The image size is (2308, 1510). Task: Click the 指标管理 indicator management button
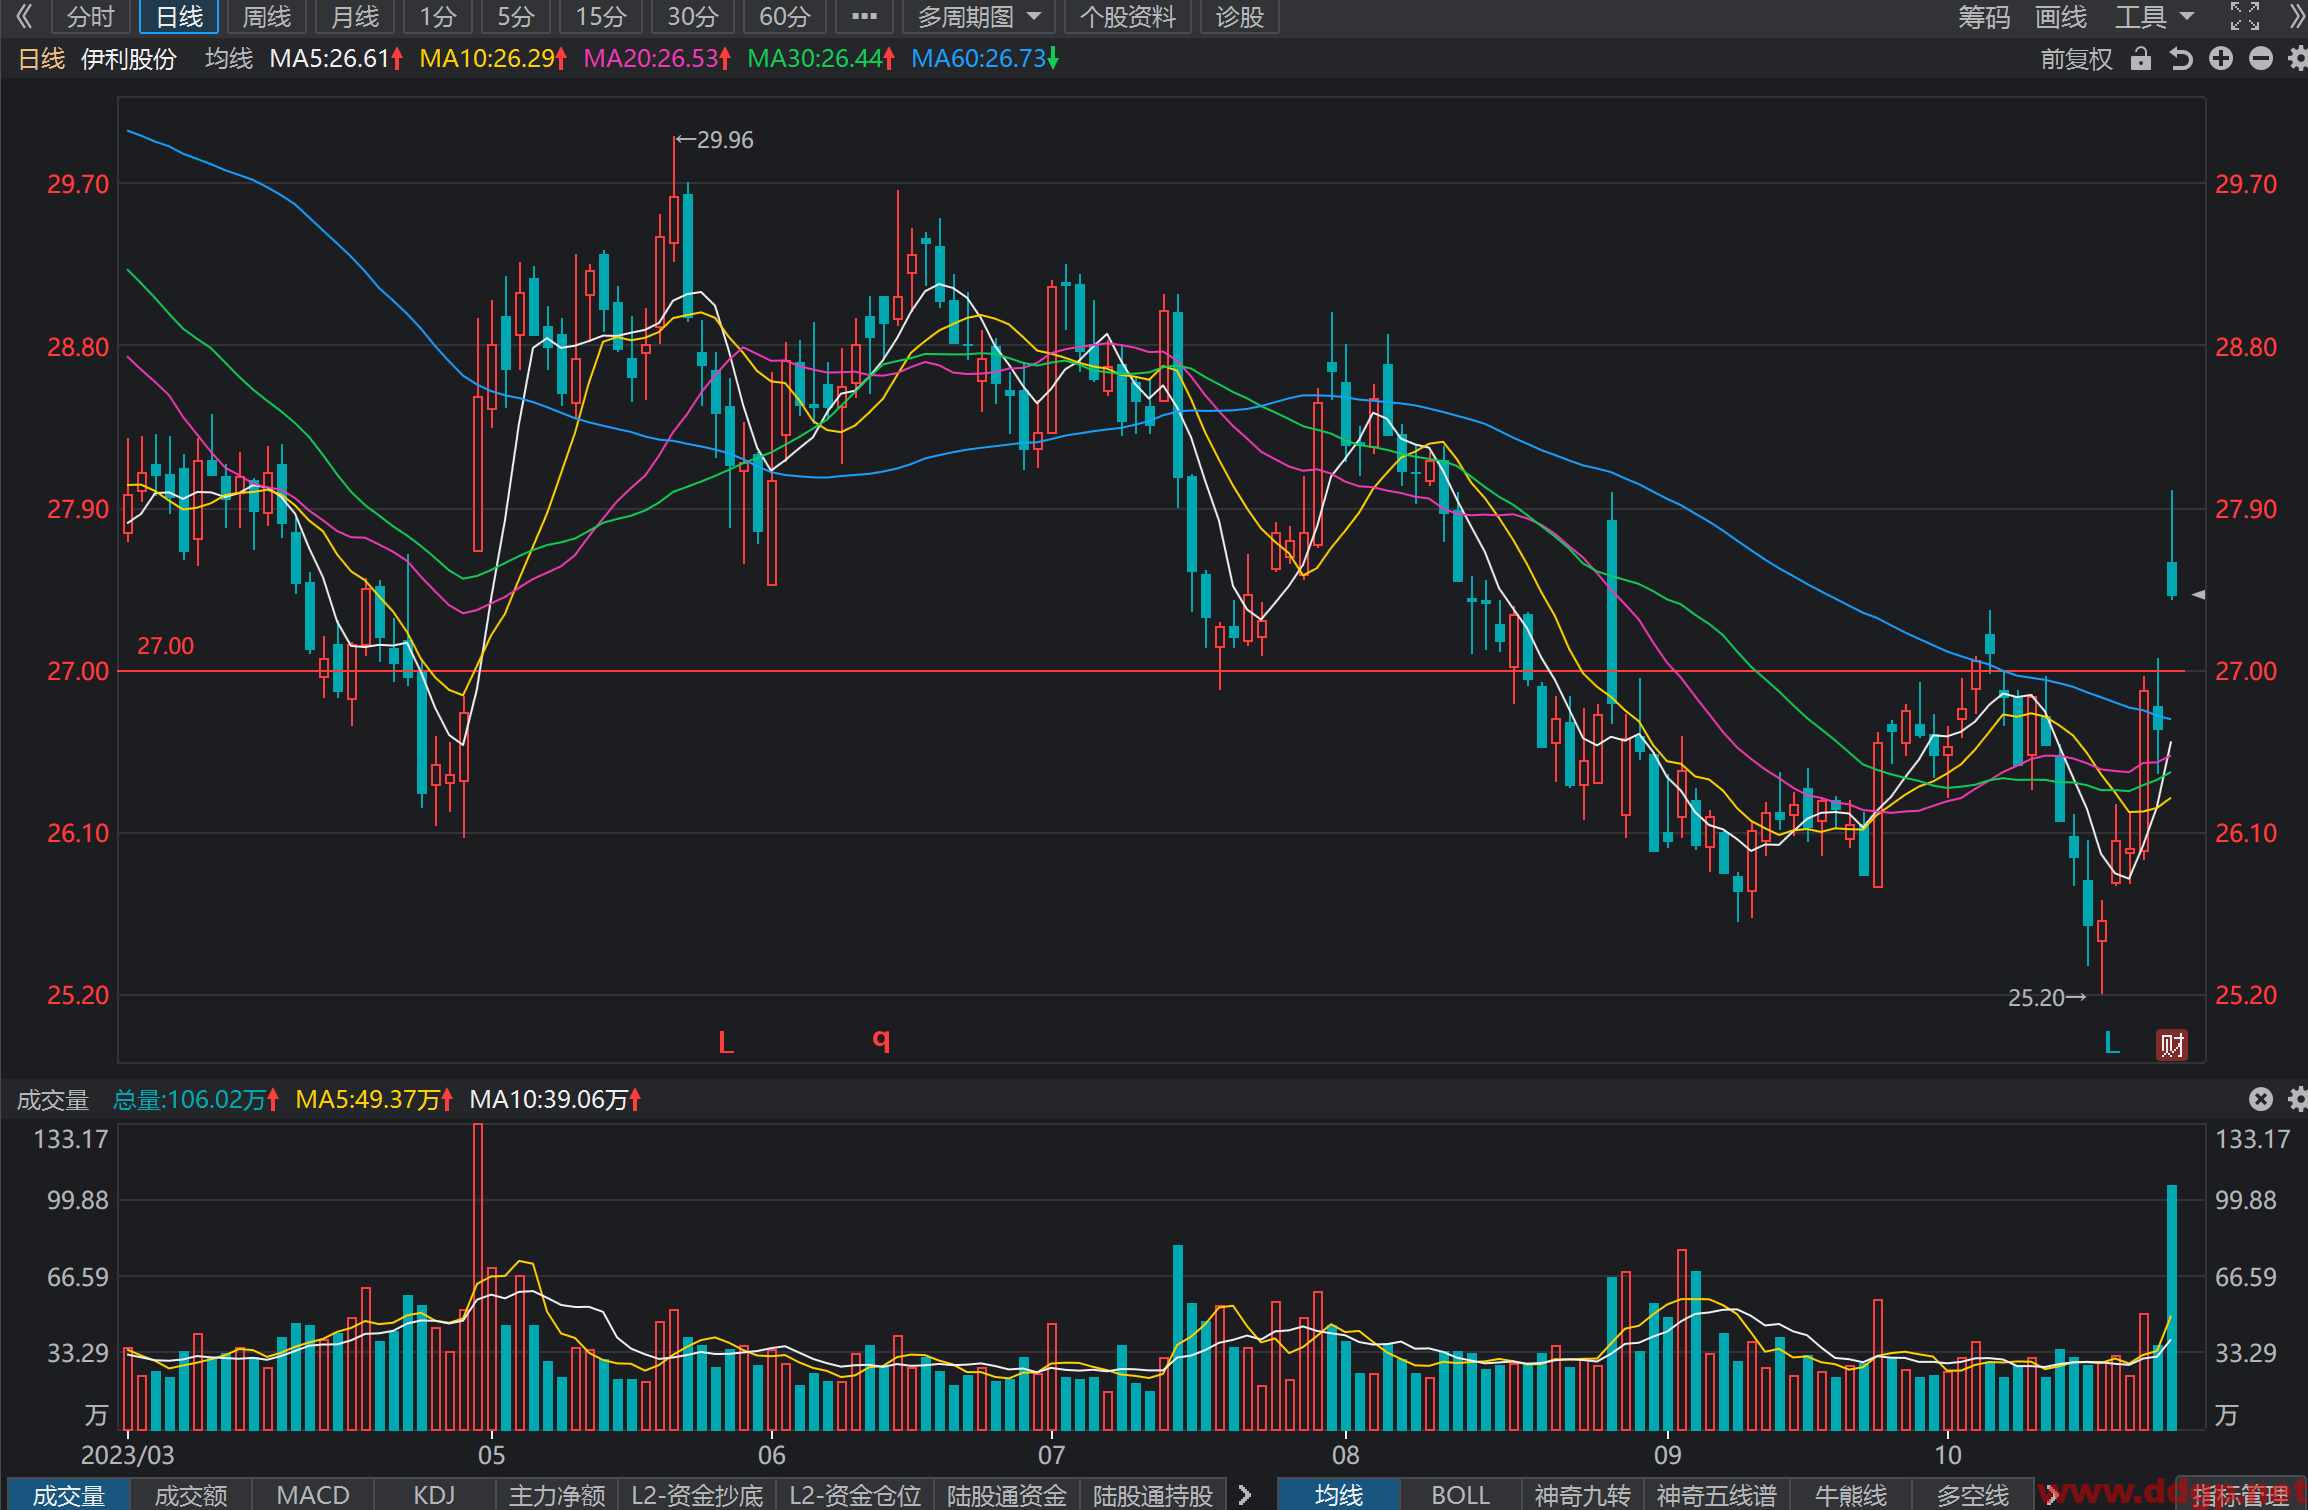coord(2240,1495)
